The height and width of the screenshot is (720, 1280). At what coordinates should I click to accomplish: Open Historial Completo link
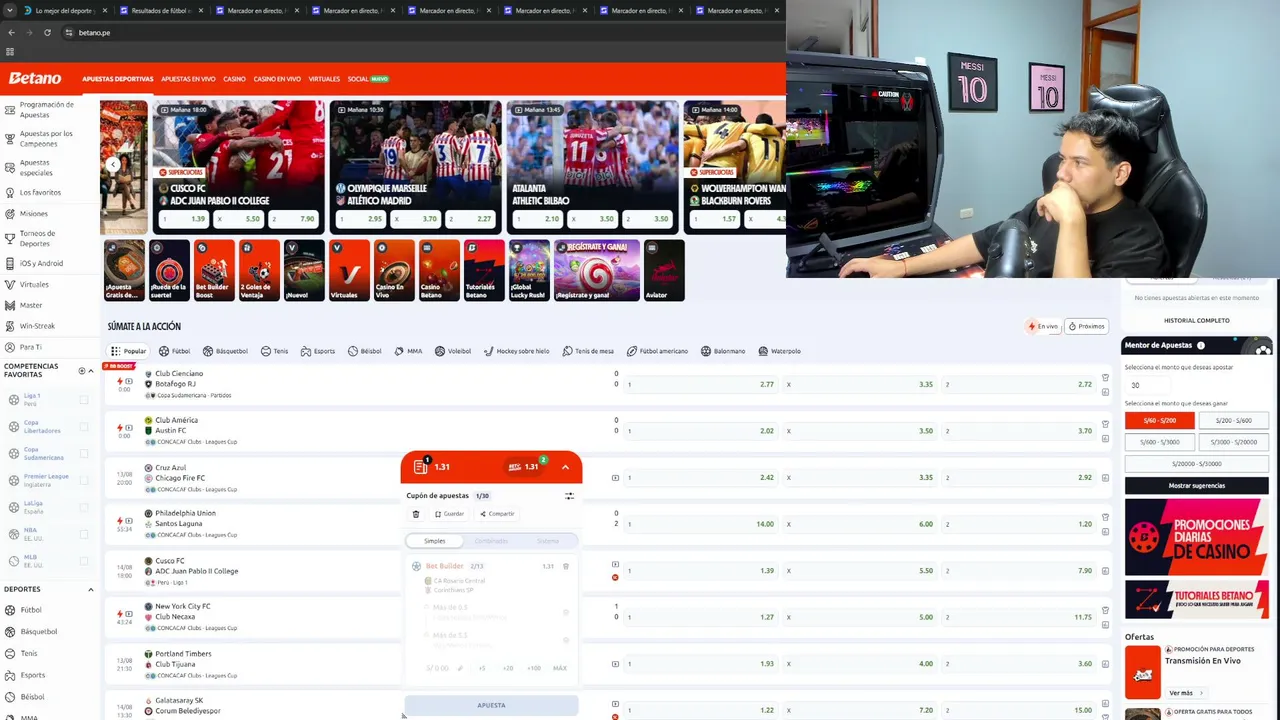coord(1197,320)
